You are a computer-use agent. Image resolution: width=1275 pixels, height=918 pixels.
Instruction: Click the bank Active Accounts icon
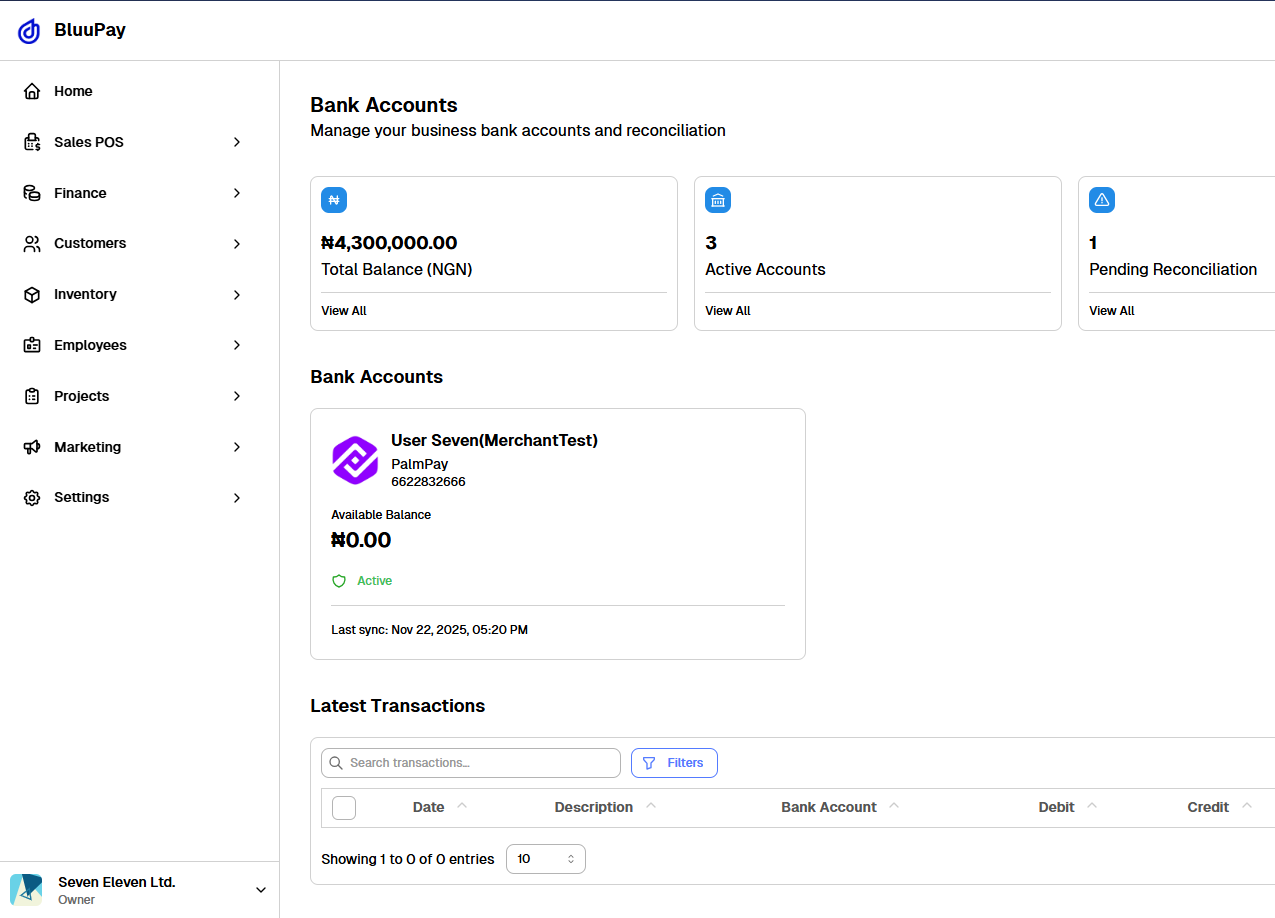718,200
